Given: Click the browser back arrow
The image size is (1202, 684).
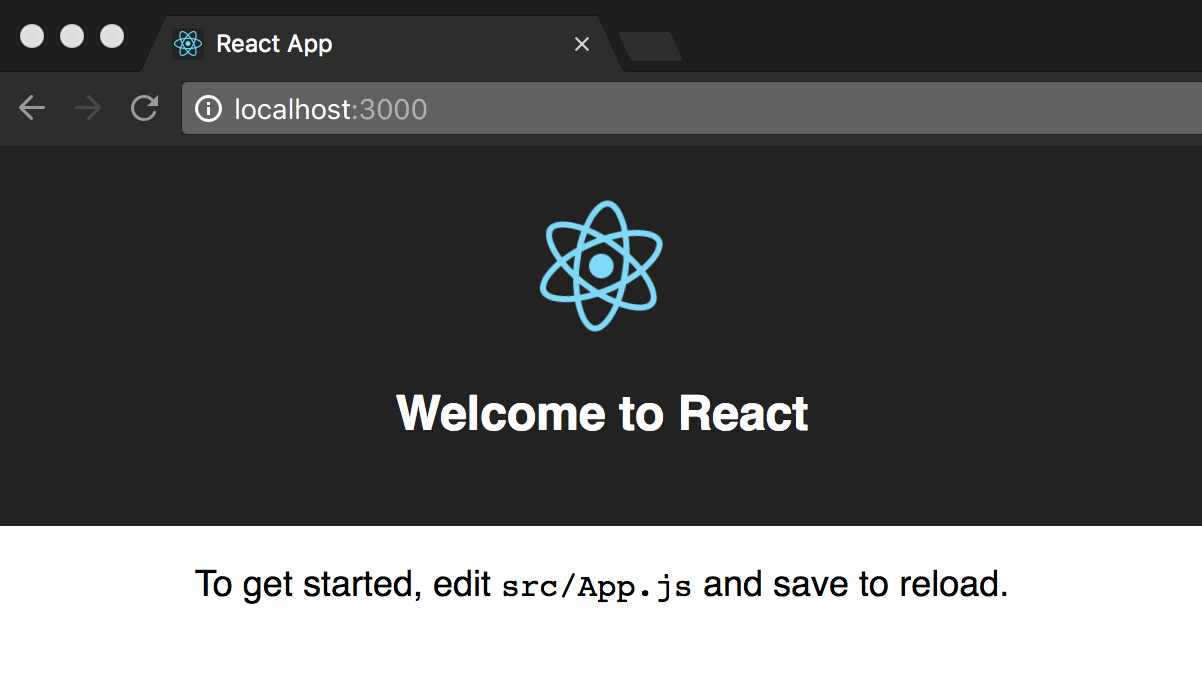Looking at the screenshot, I should coord(32,108).
